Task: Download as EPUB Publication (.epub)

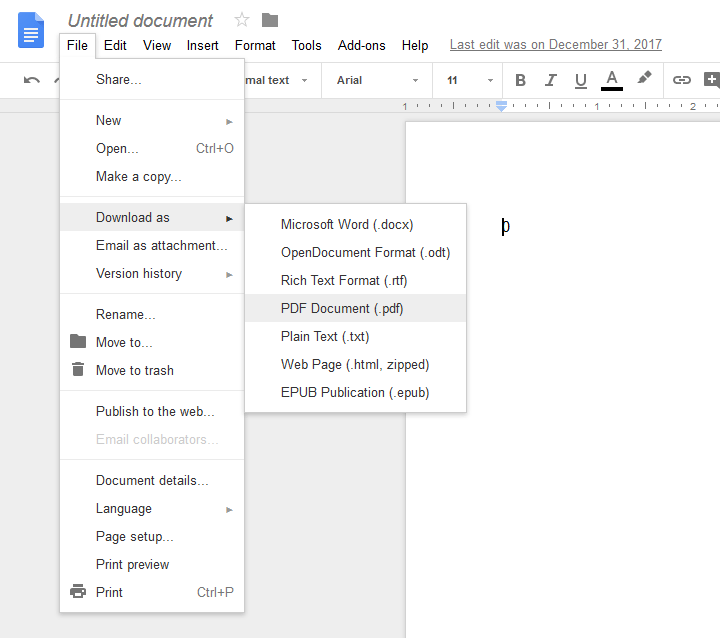Action: (x=355, y=392)
